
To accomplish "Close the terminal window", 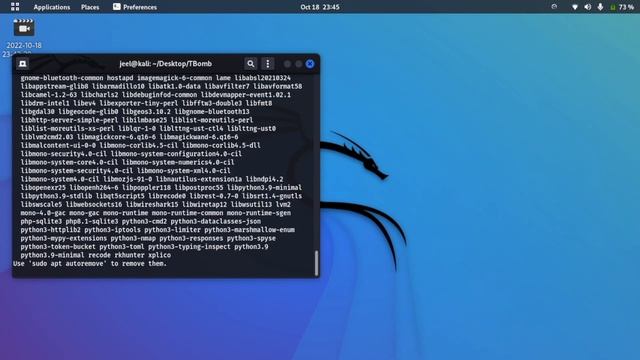I will (x=310, y=64).
